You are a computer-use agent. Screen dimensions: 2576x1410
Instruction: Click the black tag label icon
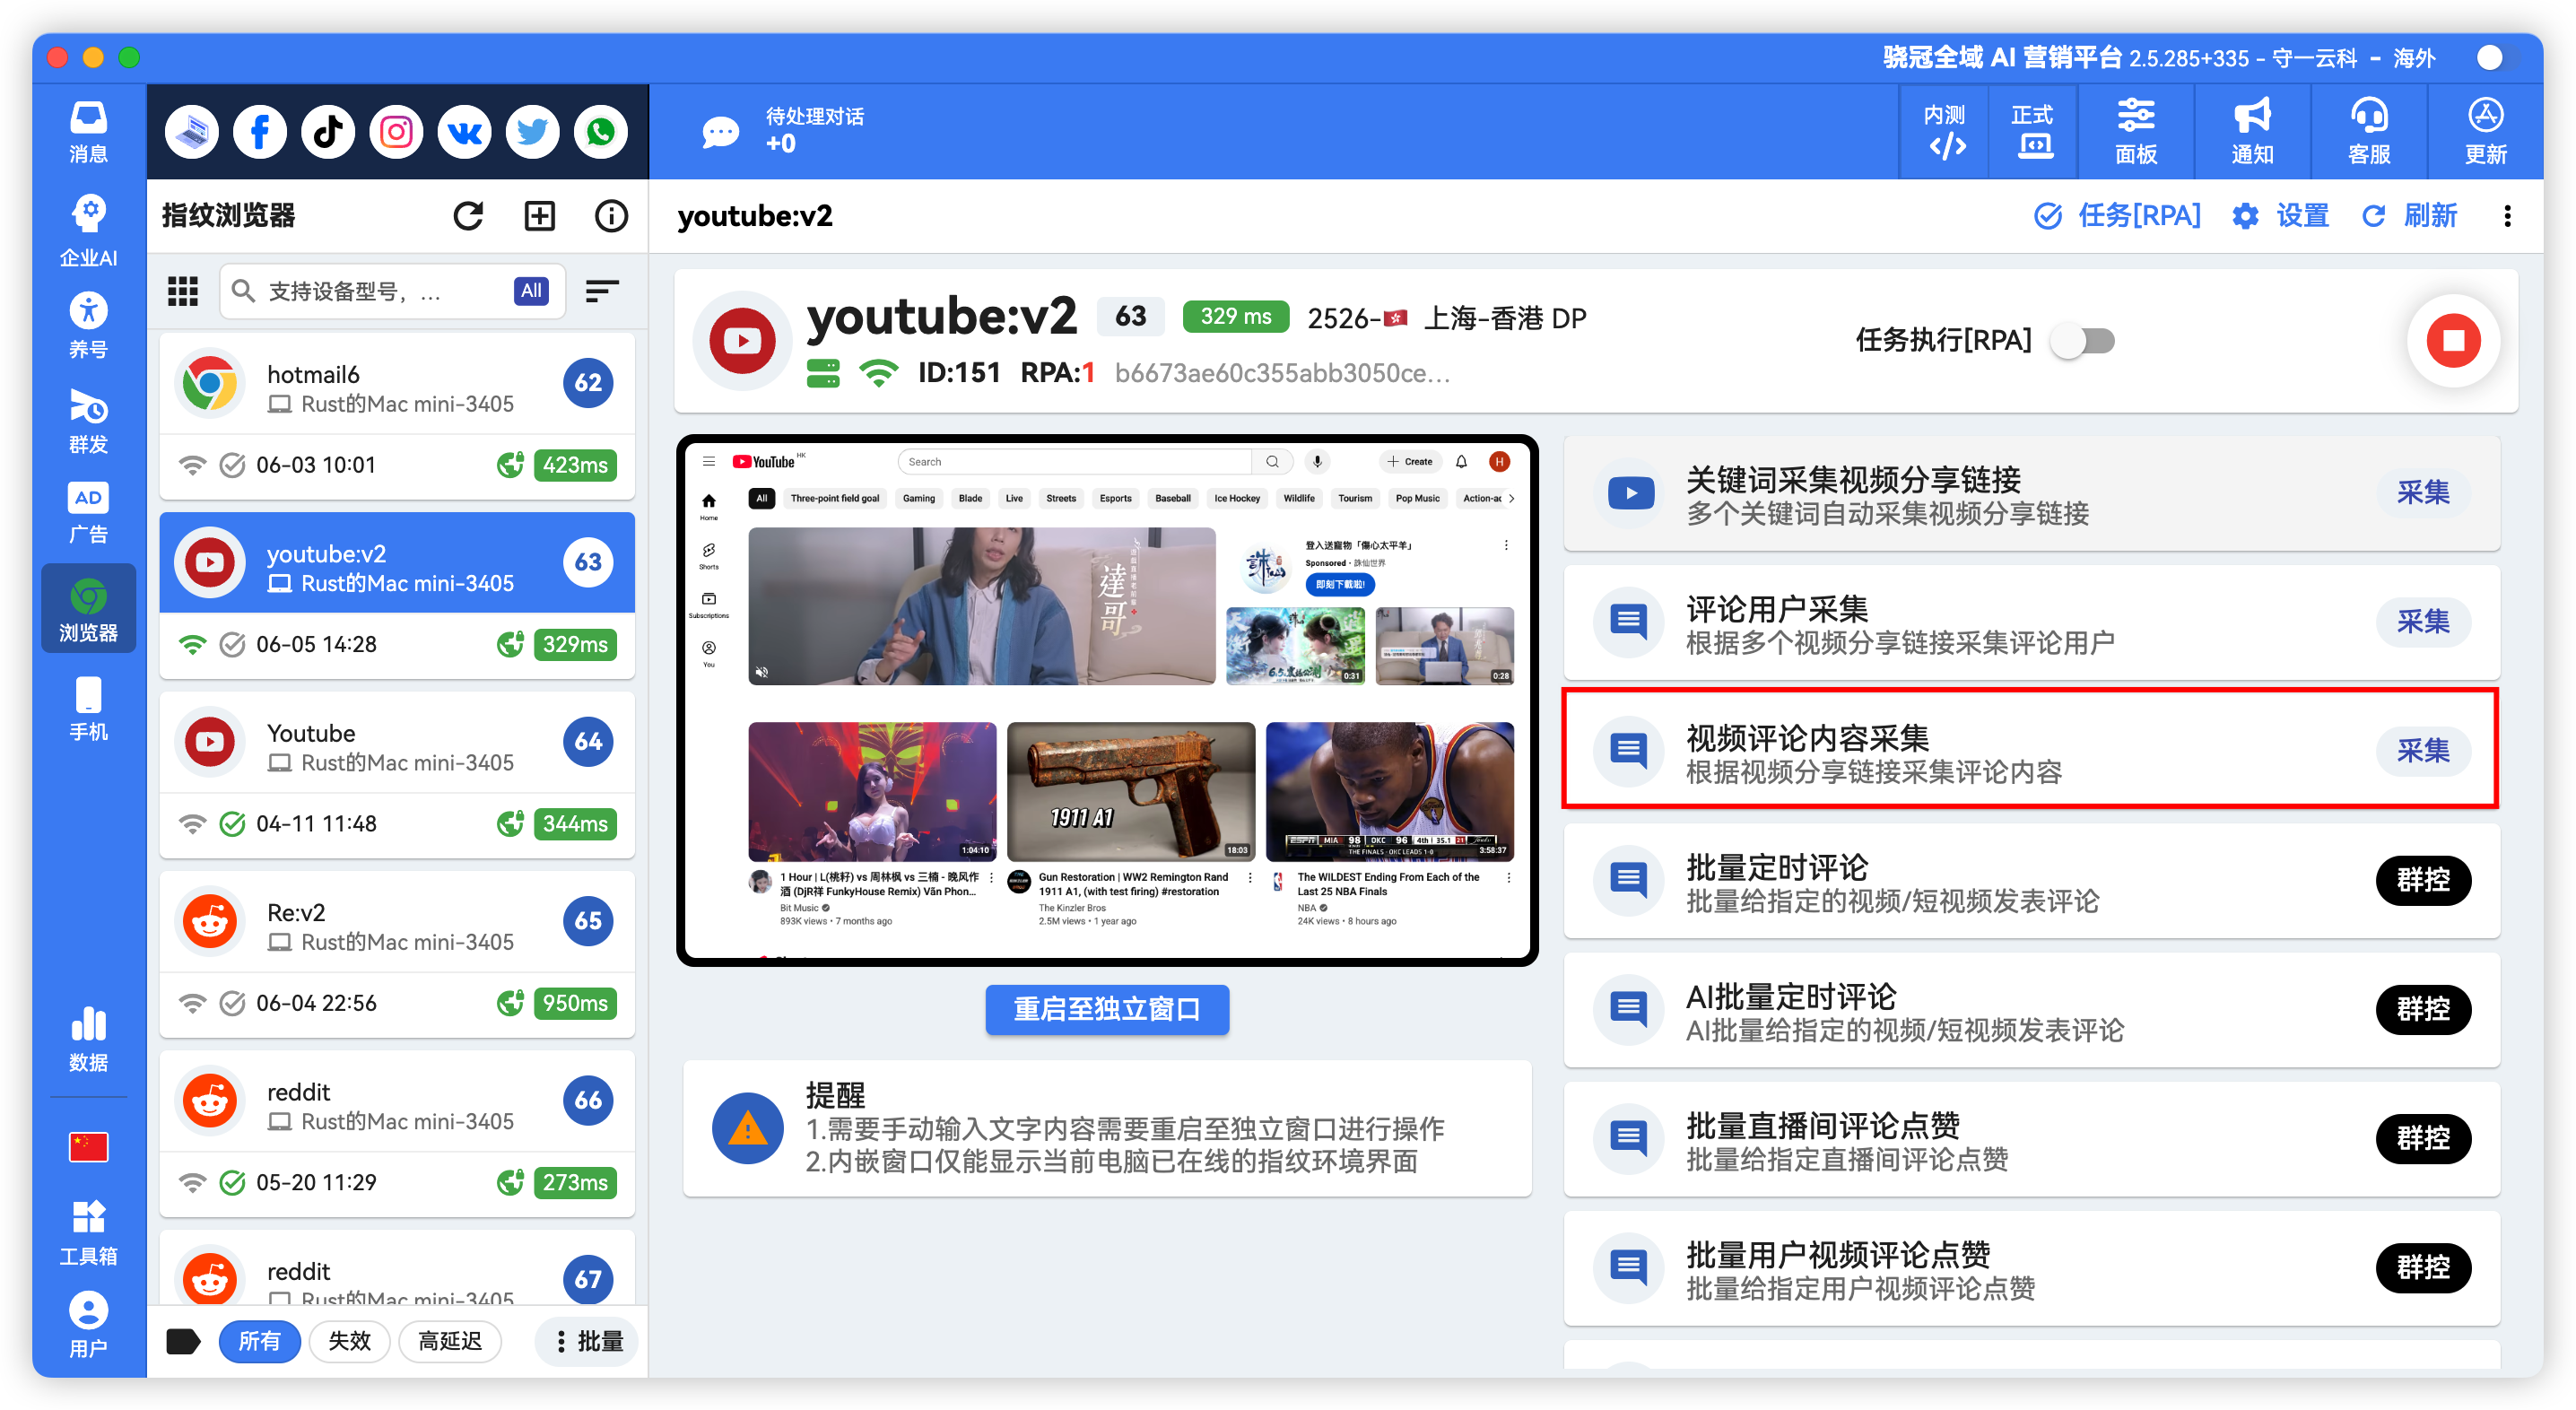click(x=183, y=1341)
